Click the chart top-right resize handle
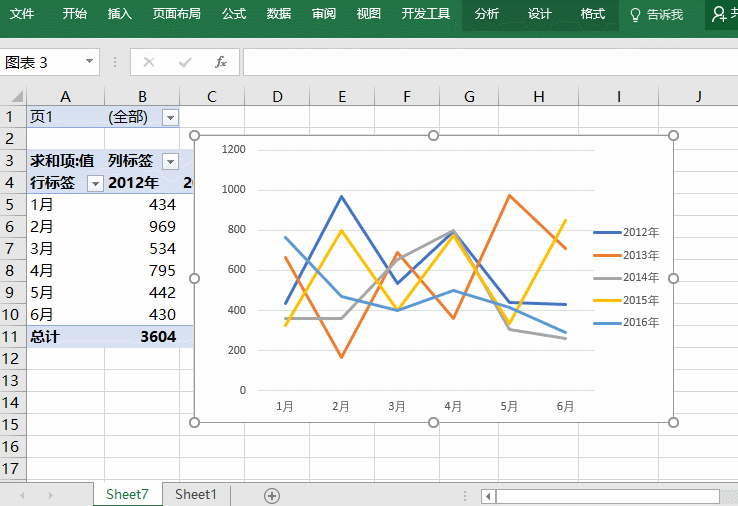This screenshot has width=738, height=506. click(x=673, y=136)
